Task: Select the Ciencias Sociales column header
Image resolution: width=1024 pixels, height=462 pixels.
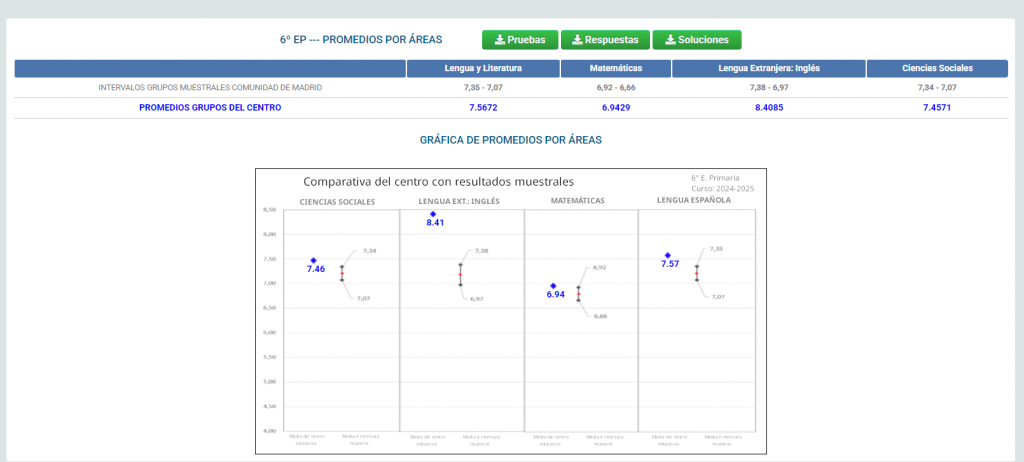Action: point(937,69)
